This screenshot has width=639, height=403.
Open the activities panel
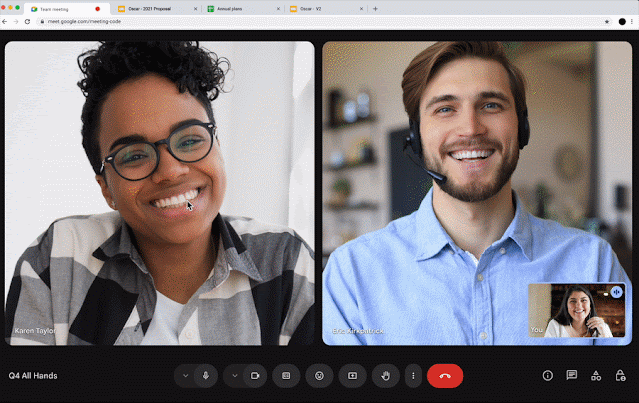click(596, 376)
